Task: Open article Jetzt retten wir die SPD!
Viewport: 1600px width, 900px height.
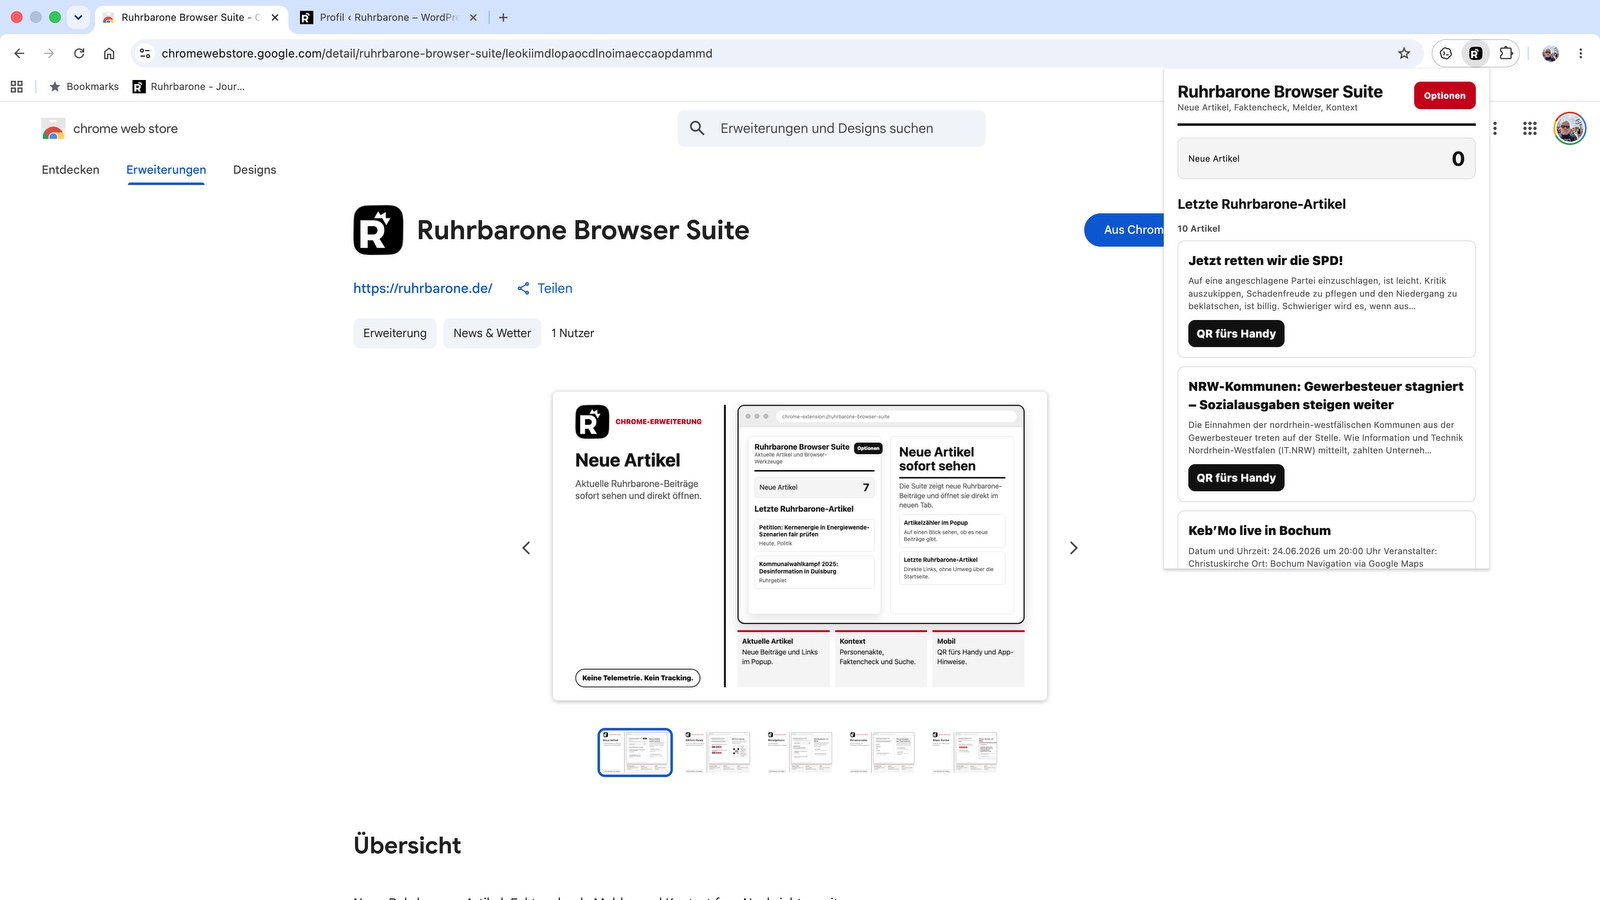Action: pyautogui.click(x=1265, y=261)
